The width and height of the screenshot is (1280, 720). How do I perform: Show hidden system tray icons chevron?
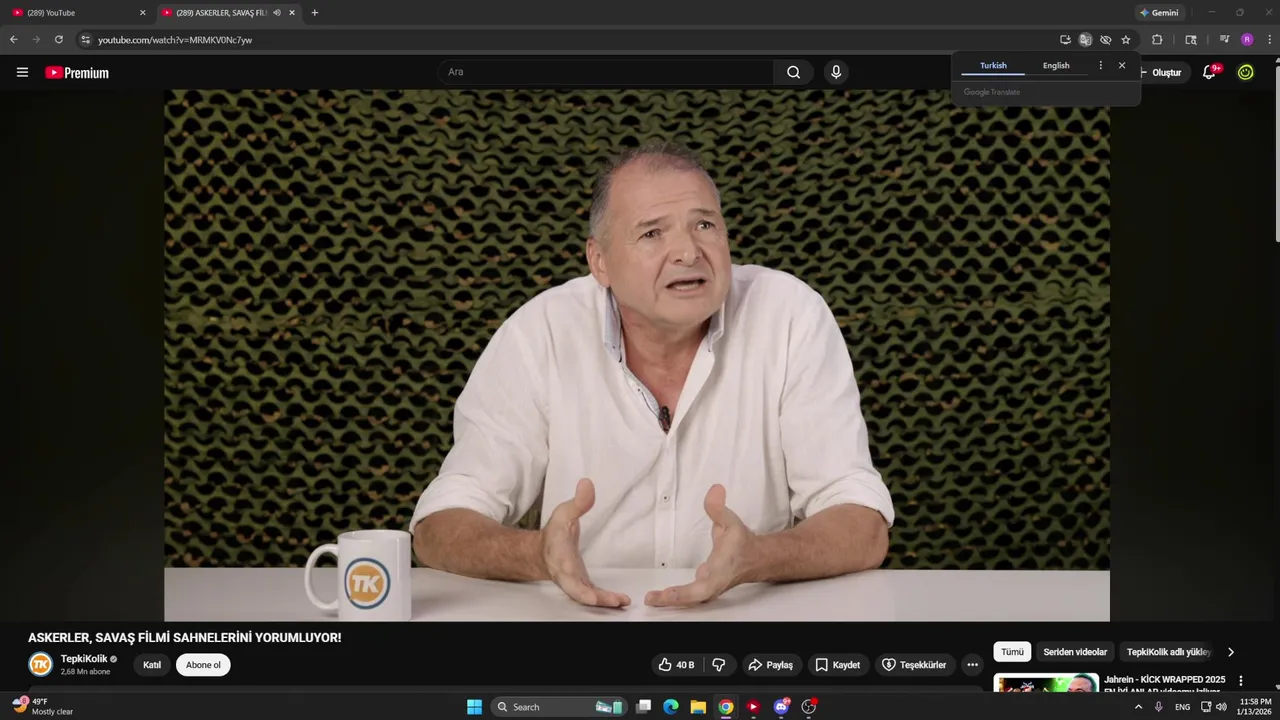click(x=1138, y=707)
